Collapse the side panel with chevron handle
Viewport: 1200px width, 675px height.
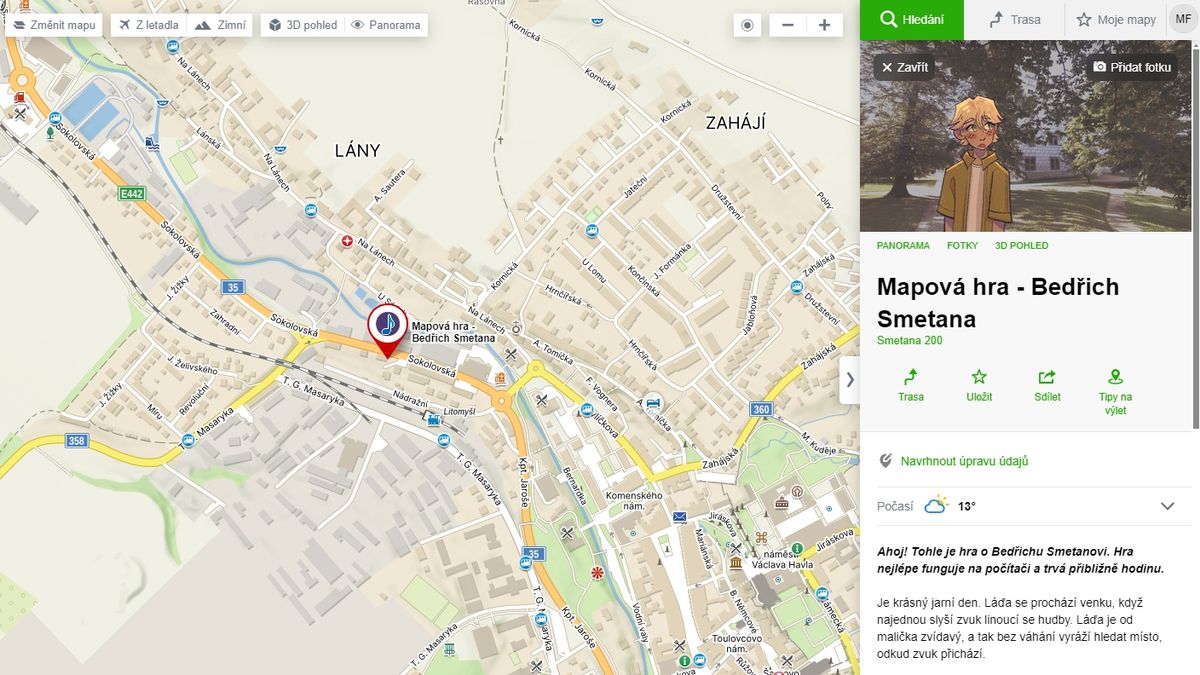coord(850,380)
